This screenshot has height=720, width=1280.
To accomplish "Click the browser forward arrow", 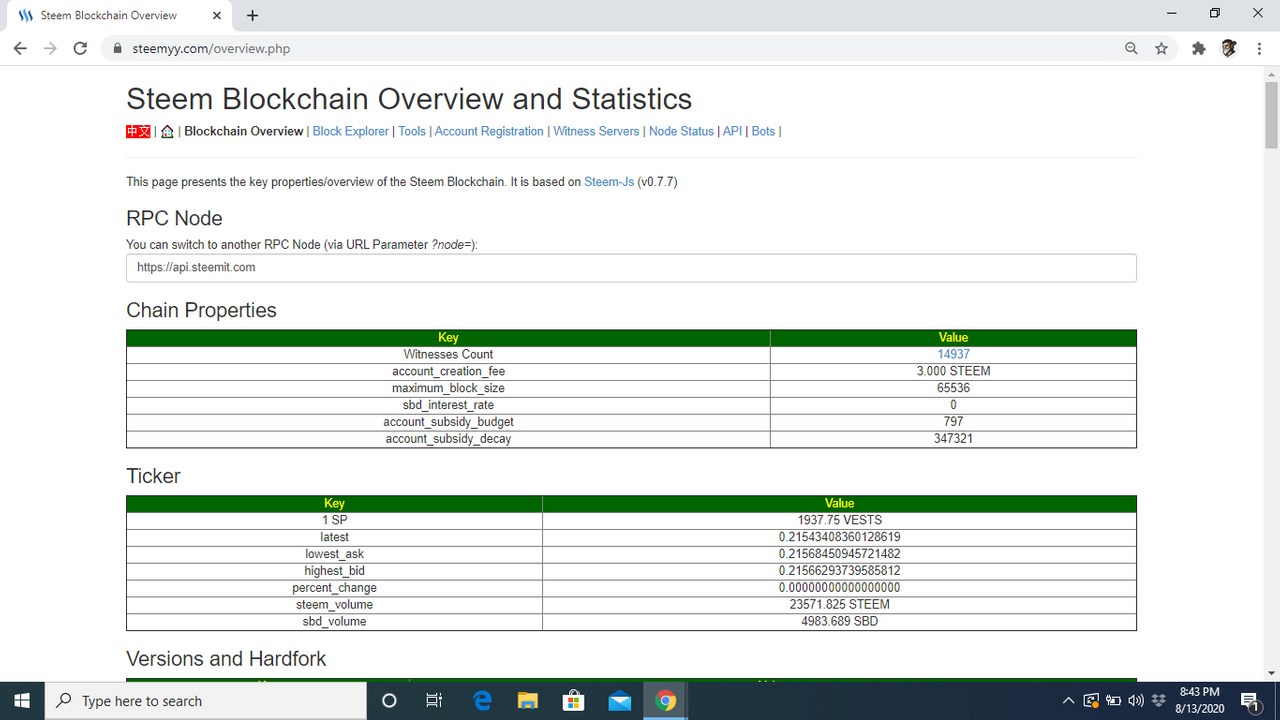I will (x=50, y=48).
